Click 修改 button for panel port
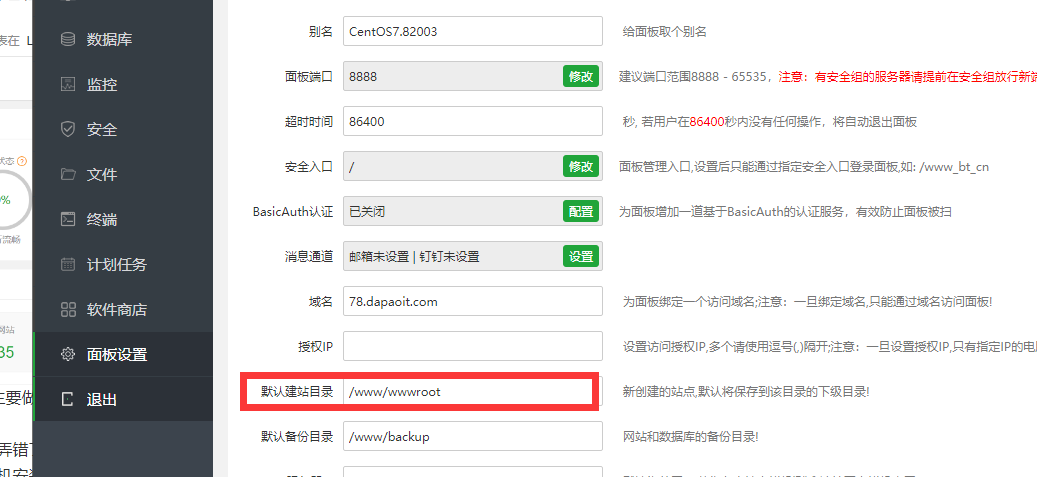Viewport: 1037px width, 477px height. pos(581,76)
